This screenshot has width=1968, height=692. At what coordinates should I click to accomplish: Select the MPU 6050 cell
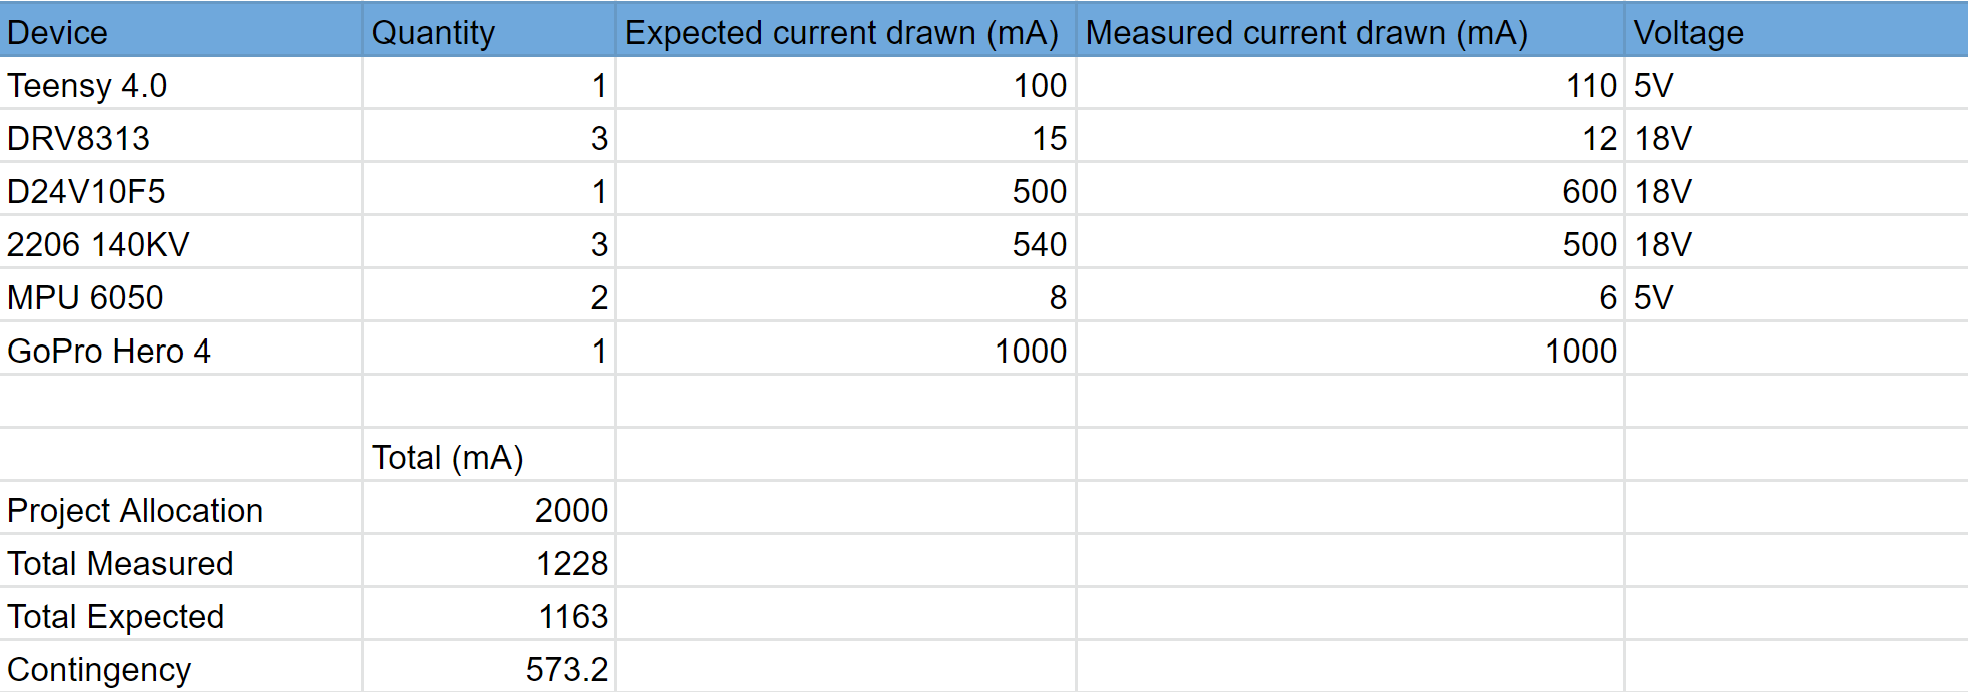coord(180,296)
